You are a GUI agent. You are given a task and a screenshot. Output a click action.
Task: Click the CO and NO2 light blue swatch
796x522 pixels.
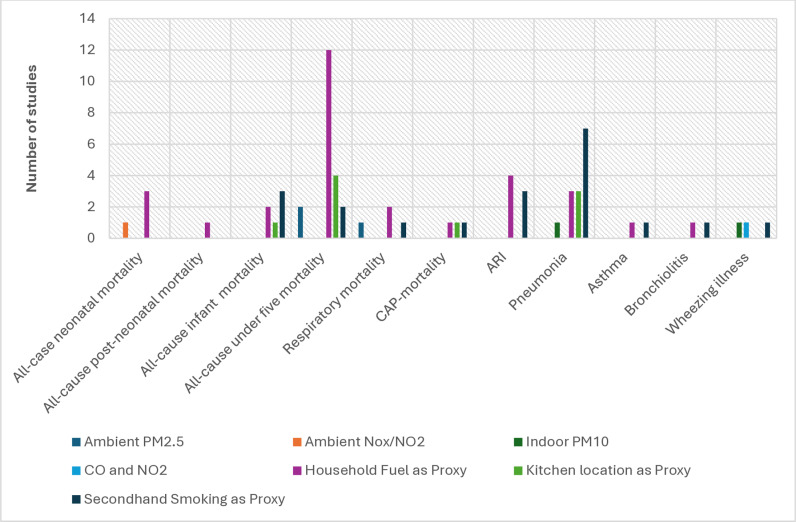pos(76,471)
